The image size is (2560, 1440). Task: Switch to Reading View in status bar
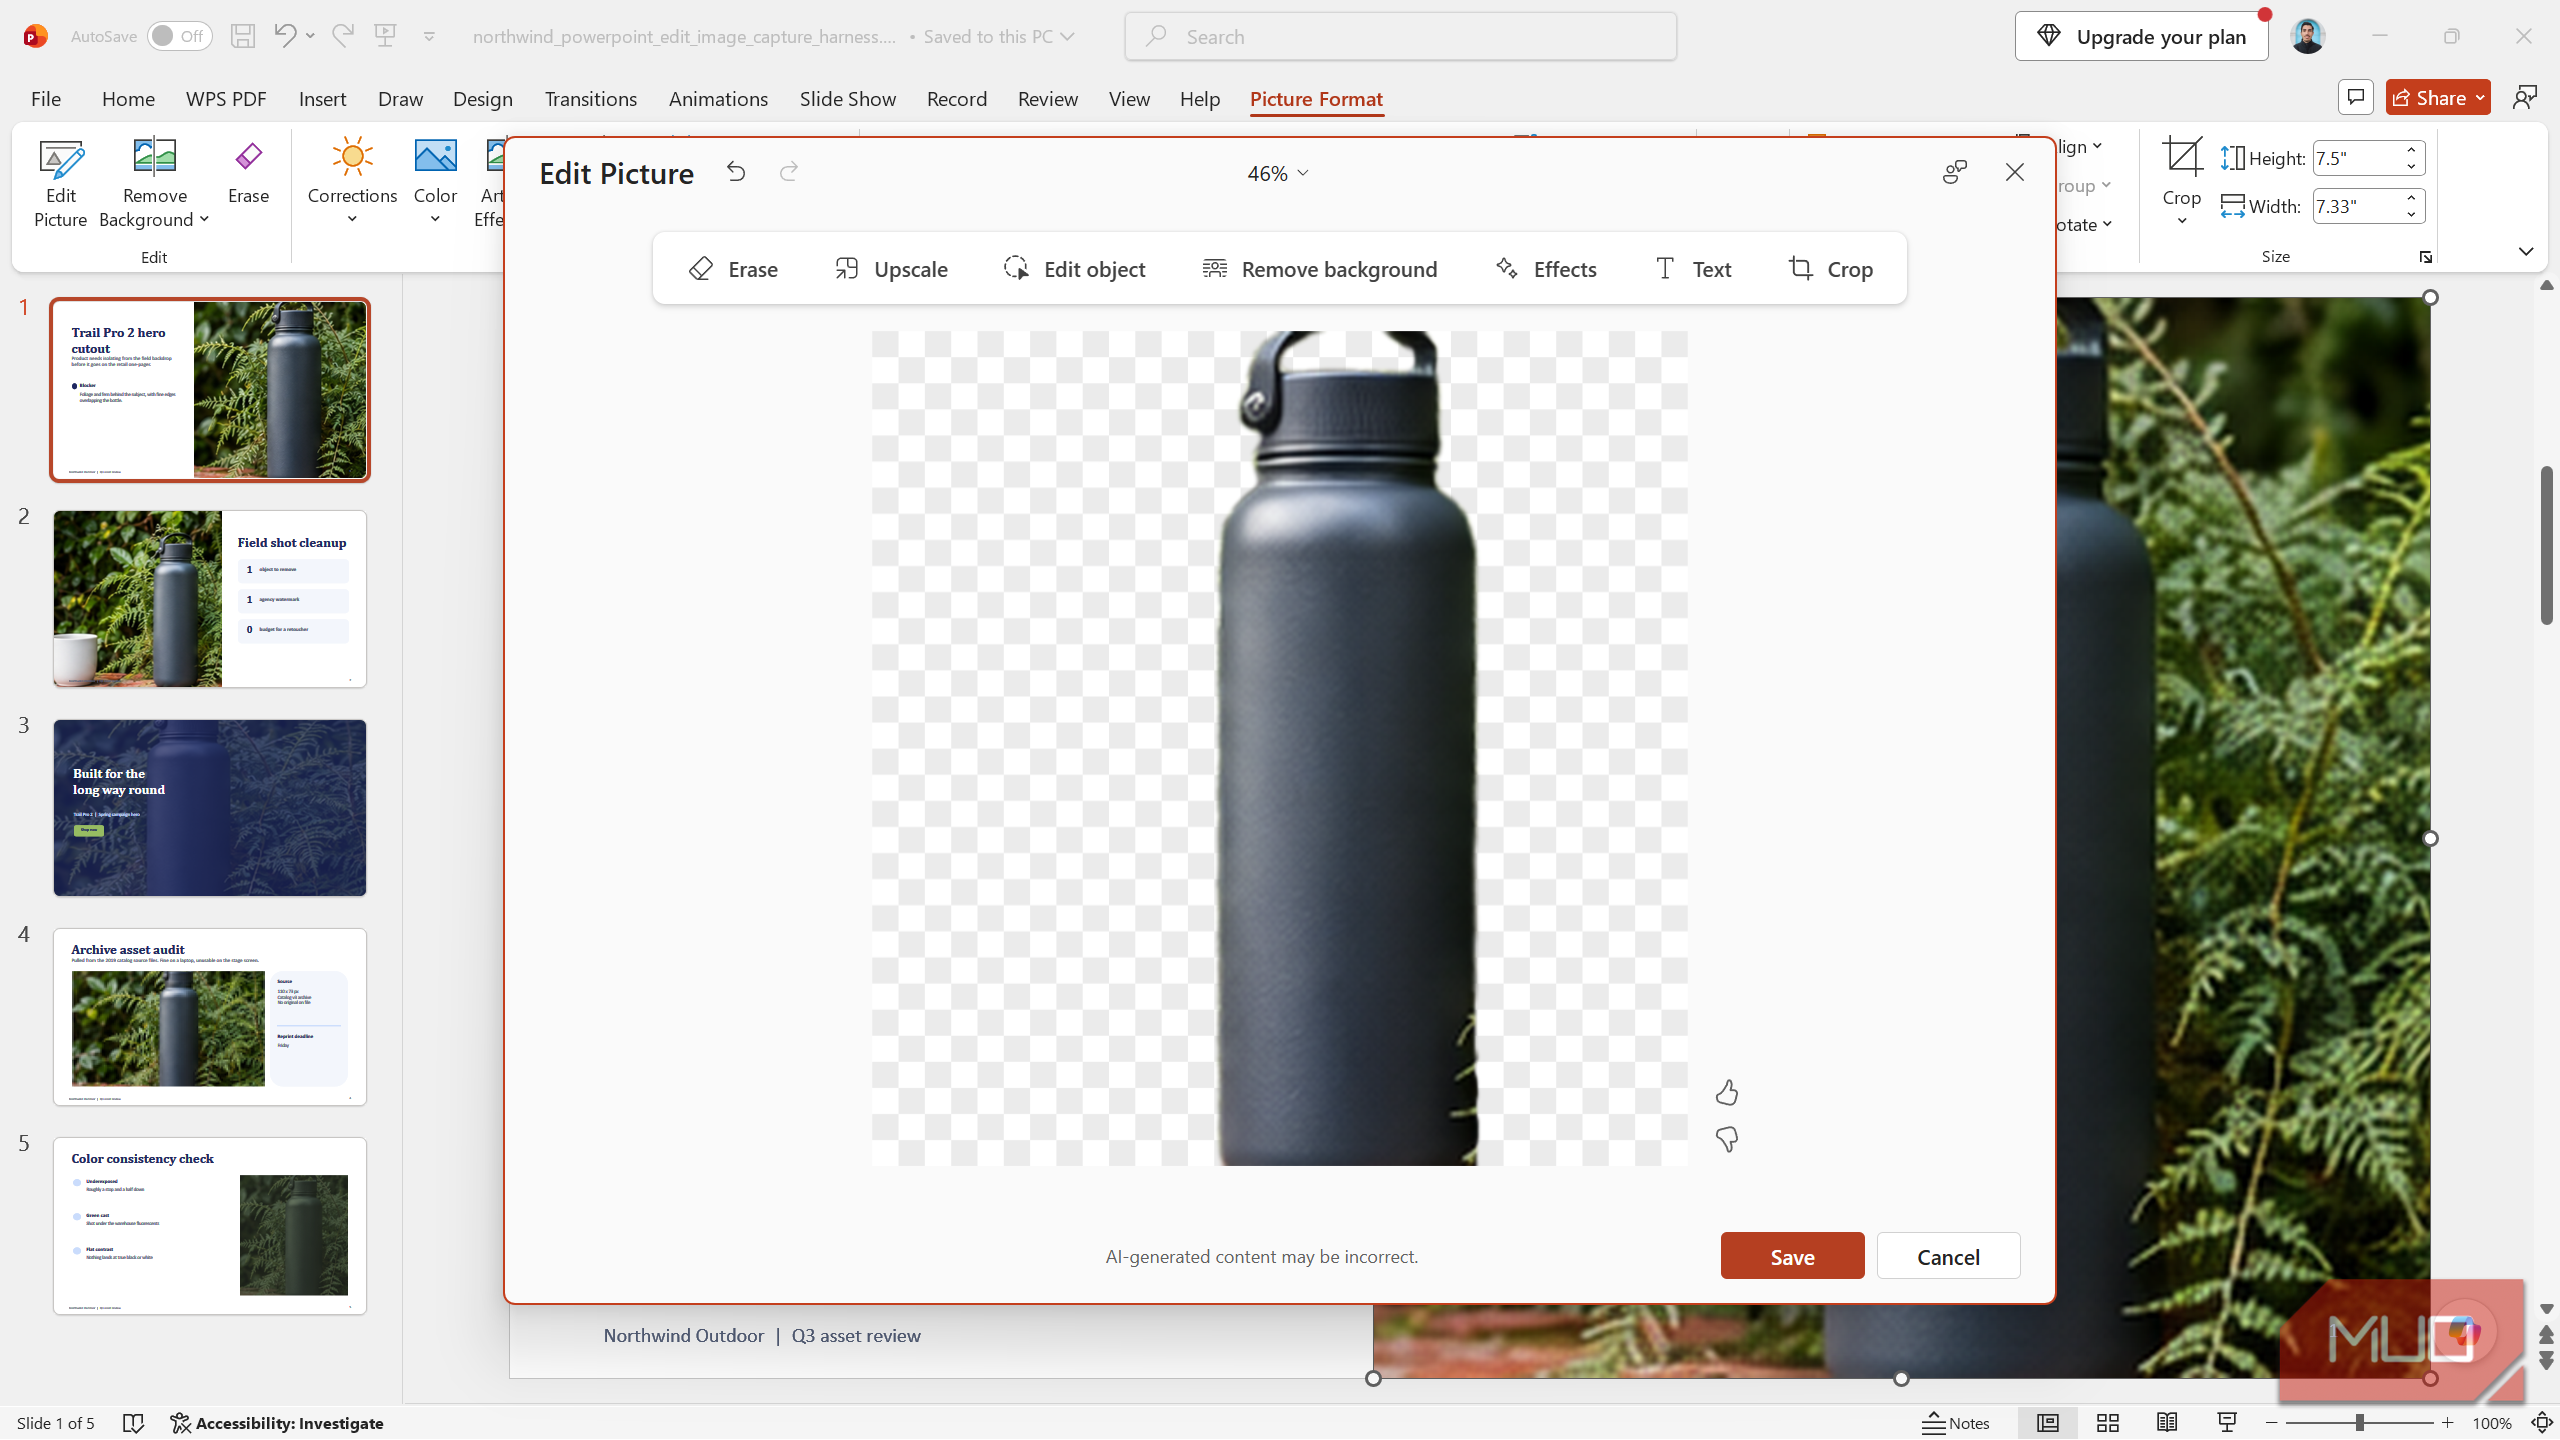tap(2167, 1423)
